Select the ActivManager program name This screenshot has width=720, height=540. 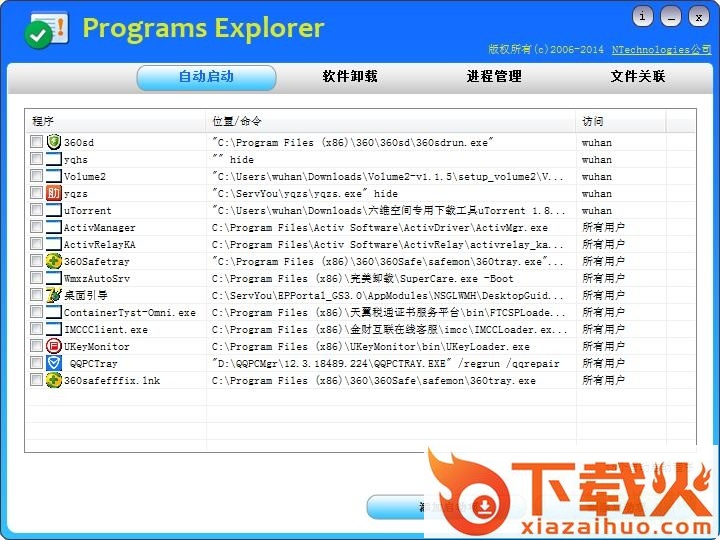click(x=100, y=227)
